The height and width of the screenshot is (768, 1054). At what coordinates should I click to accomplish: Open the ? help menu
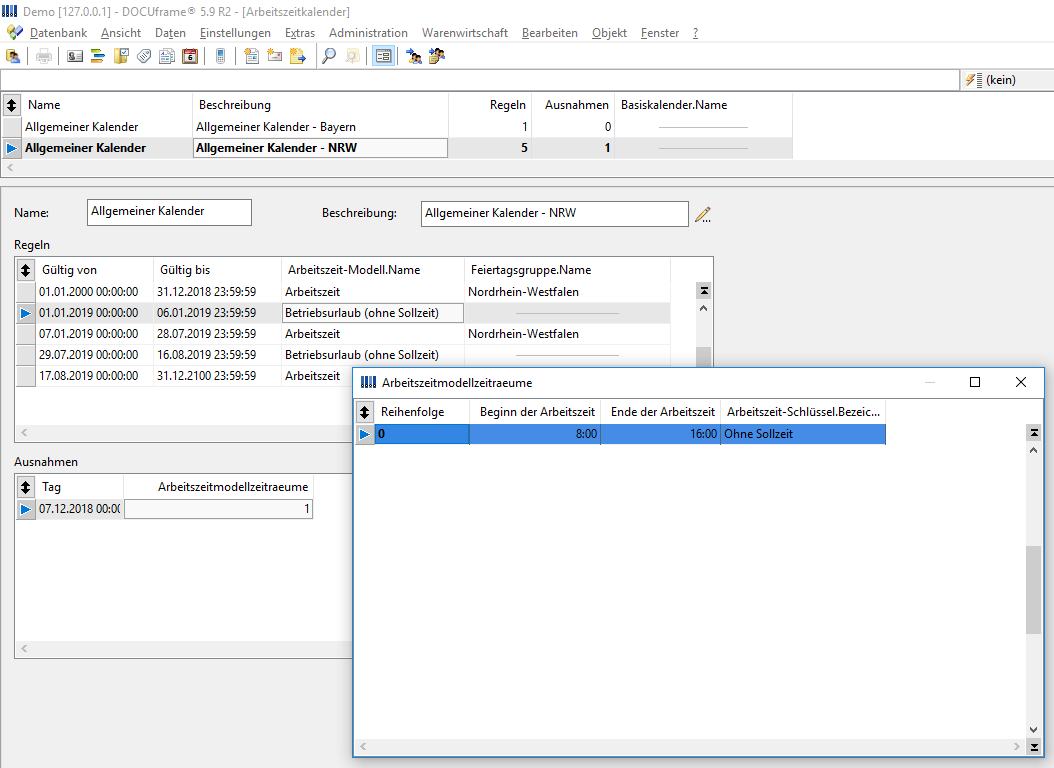[695, 33]
